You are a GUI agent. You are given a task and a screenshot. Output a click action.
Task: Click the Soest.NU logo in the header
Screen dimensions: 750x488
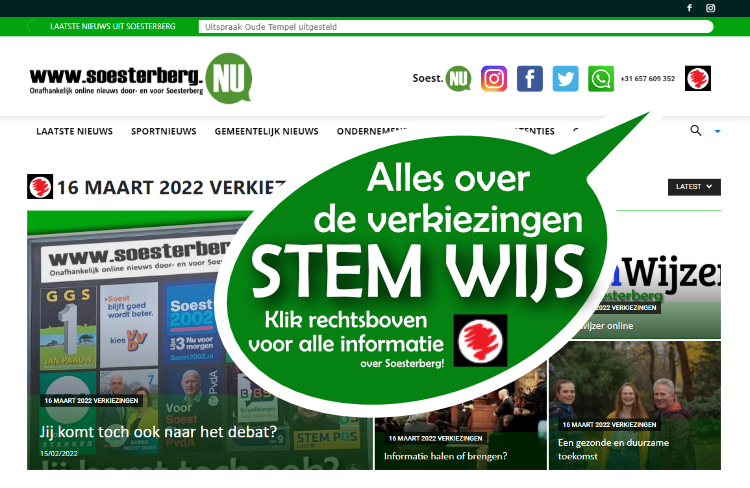coord(441,78)
